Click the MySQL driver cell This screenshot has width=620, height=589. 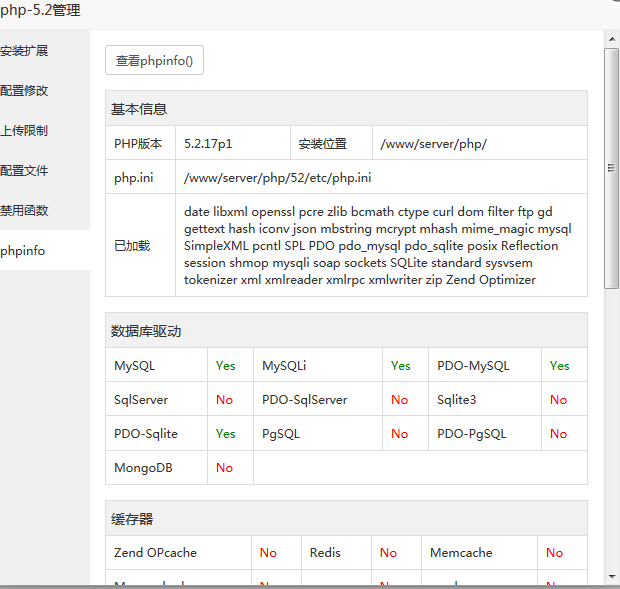(156, 365)
